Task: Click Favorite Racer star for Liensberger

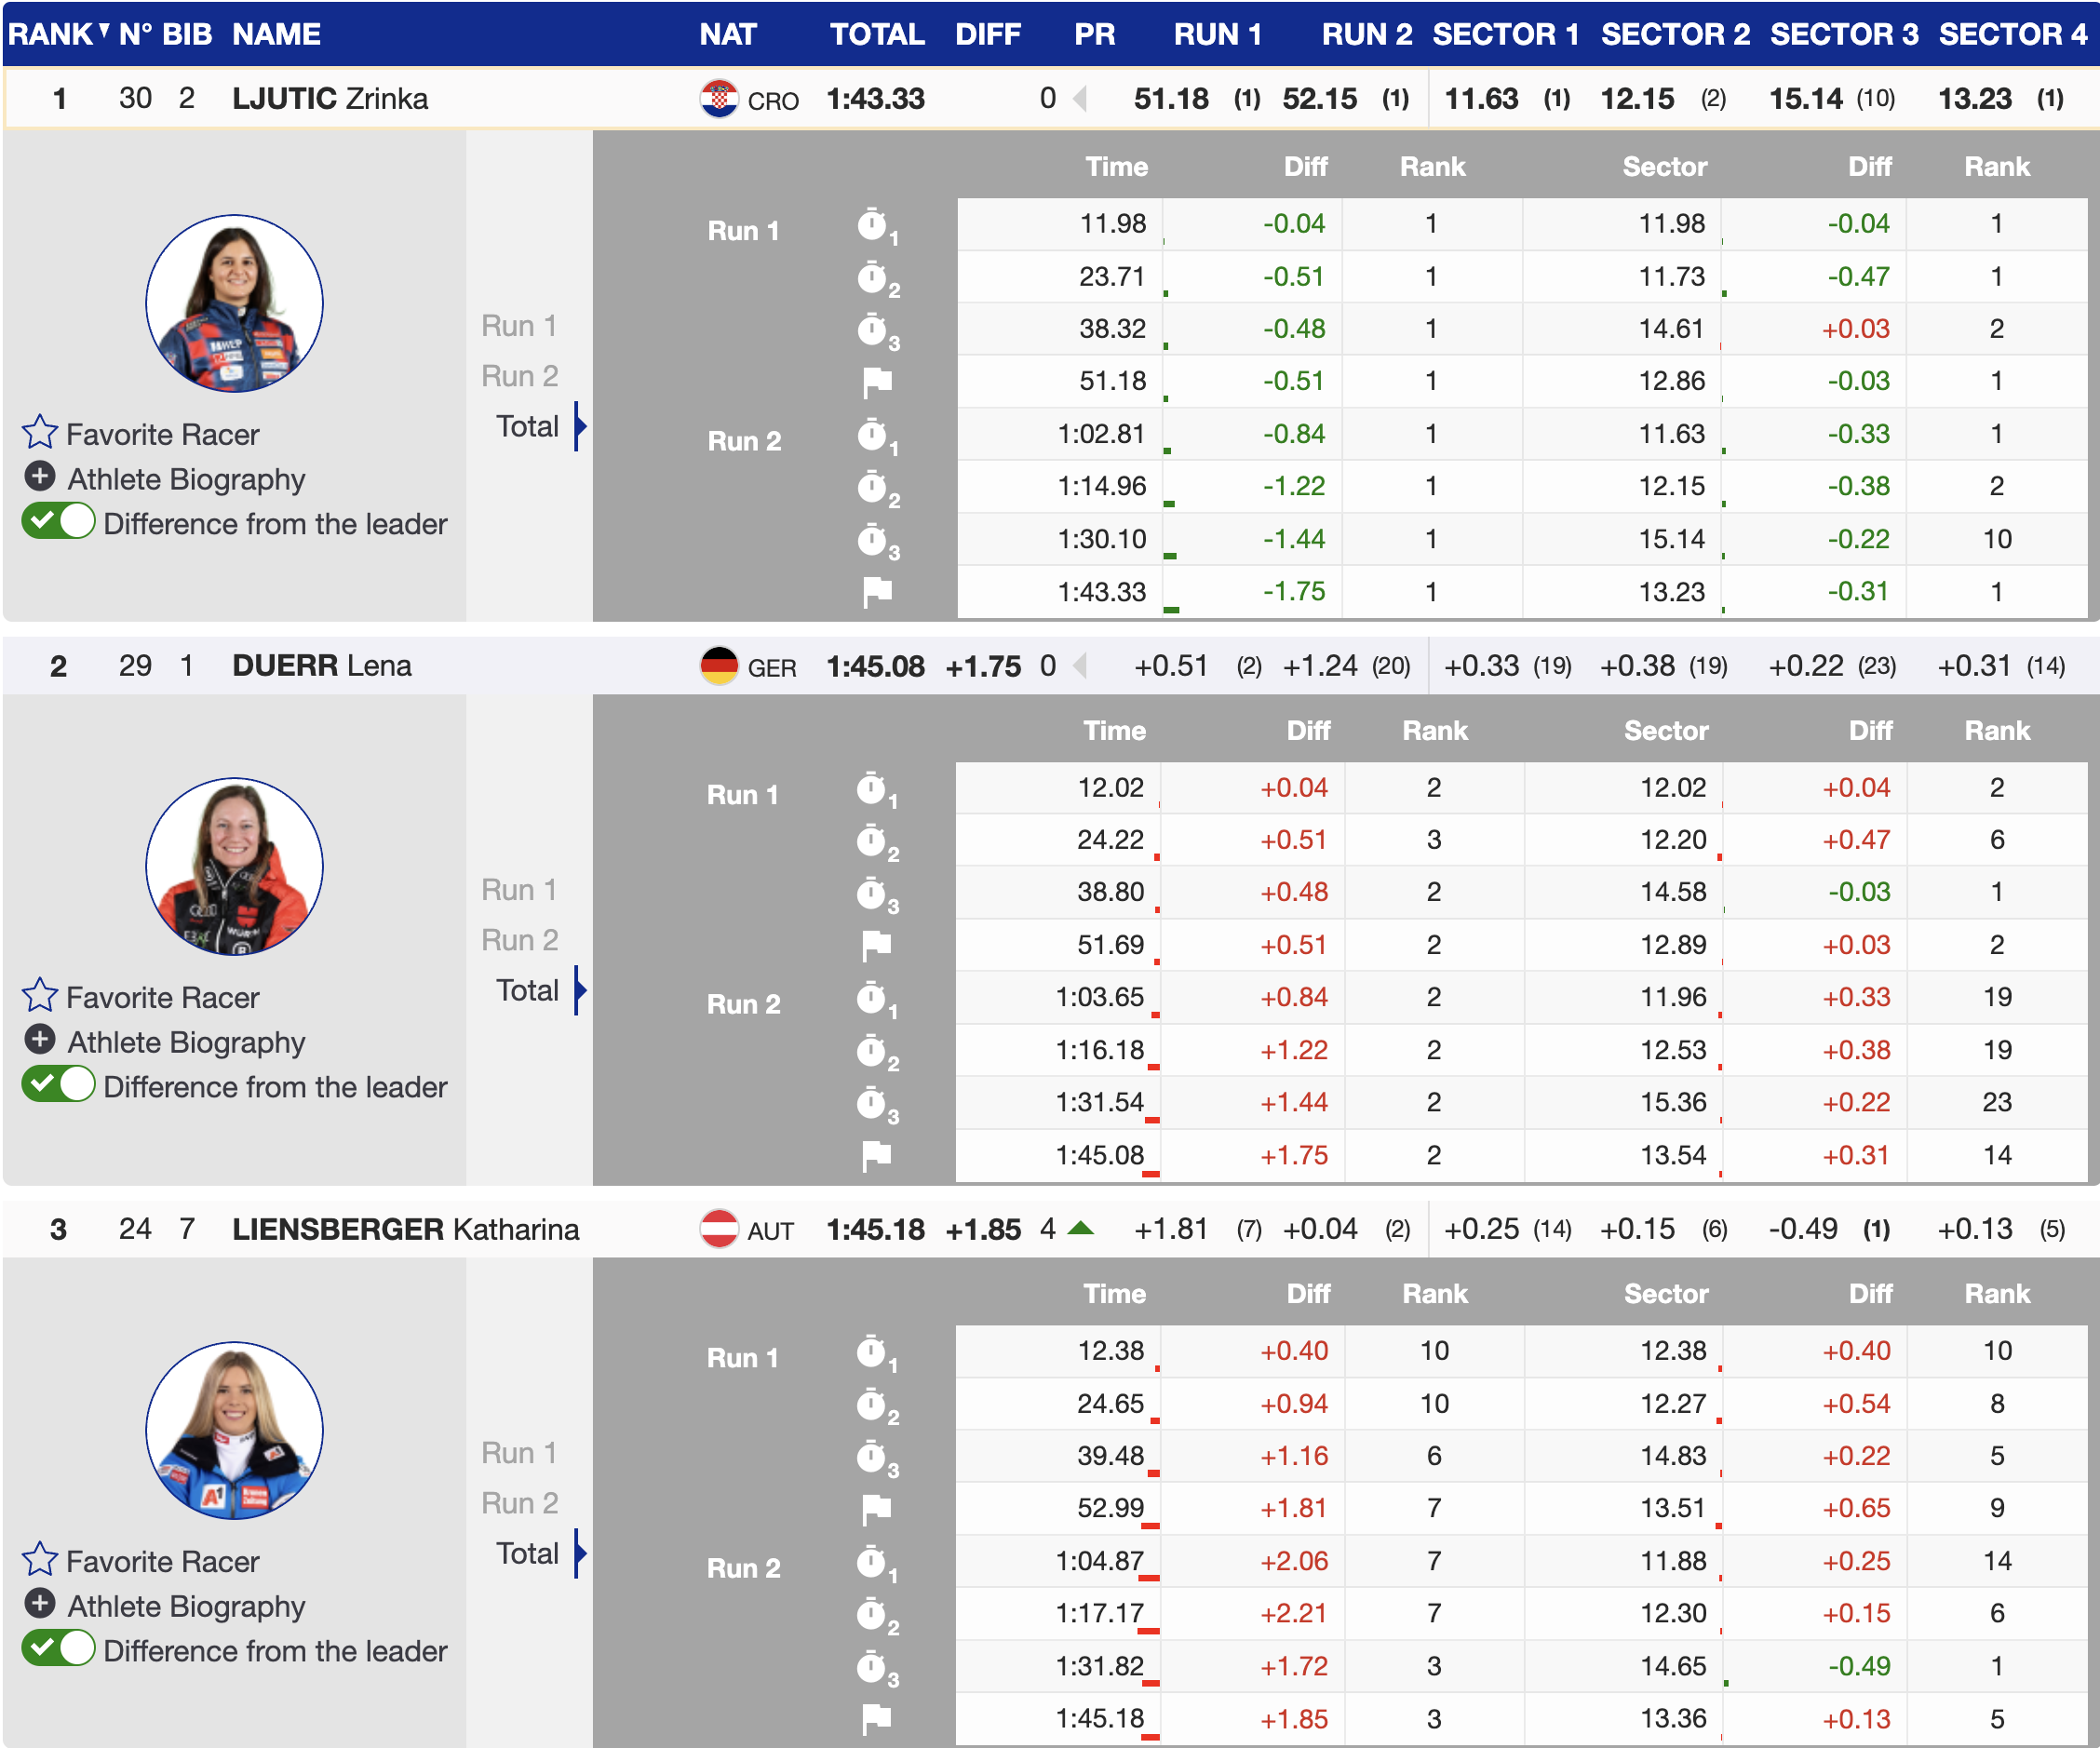Action: tap(40, 1560)
